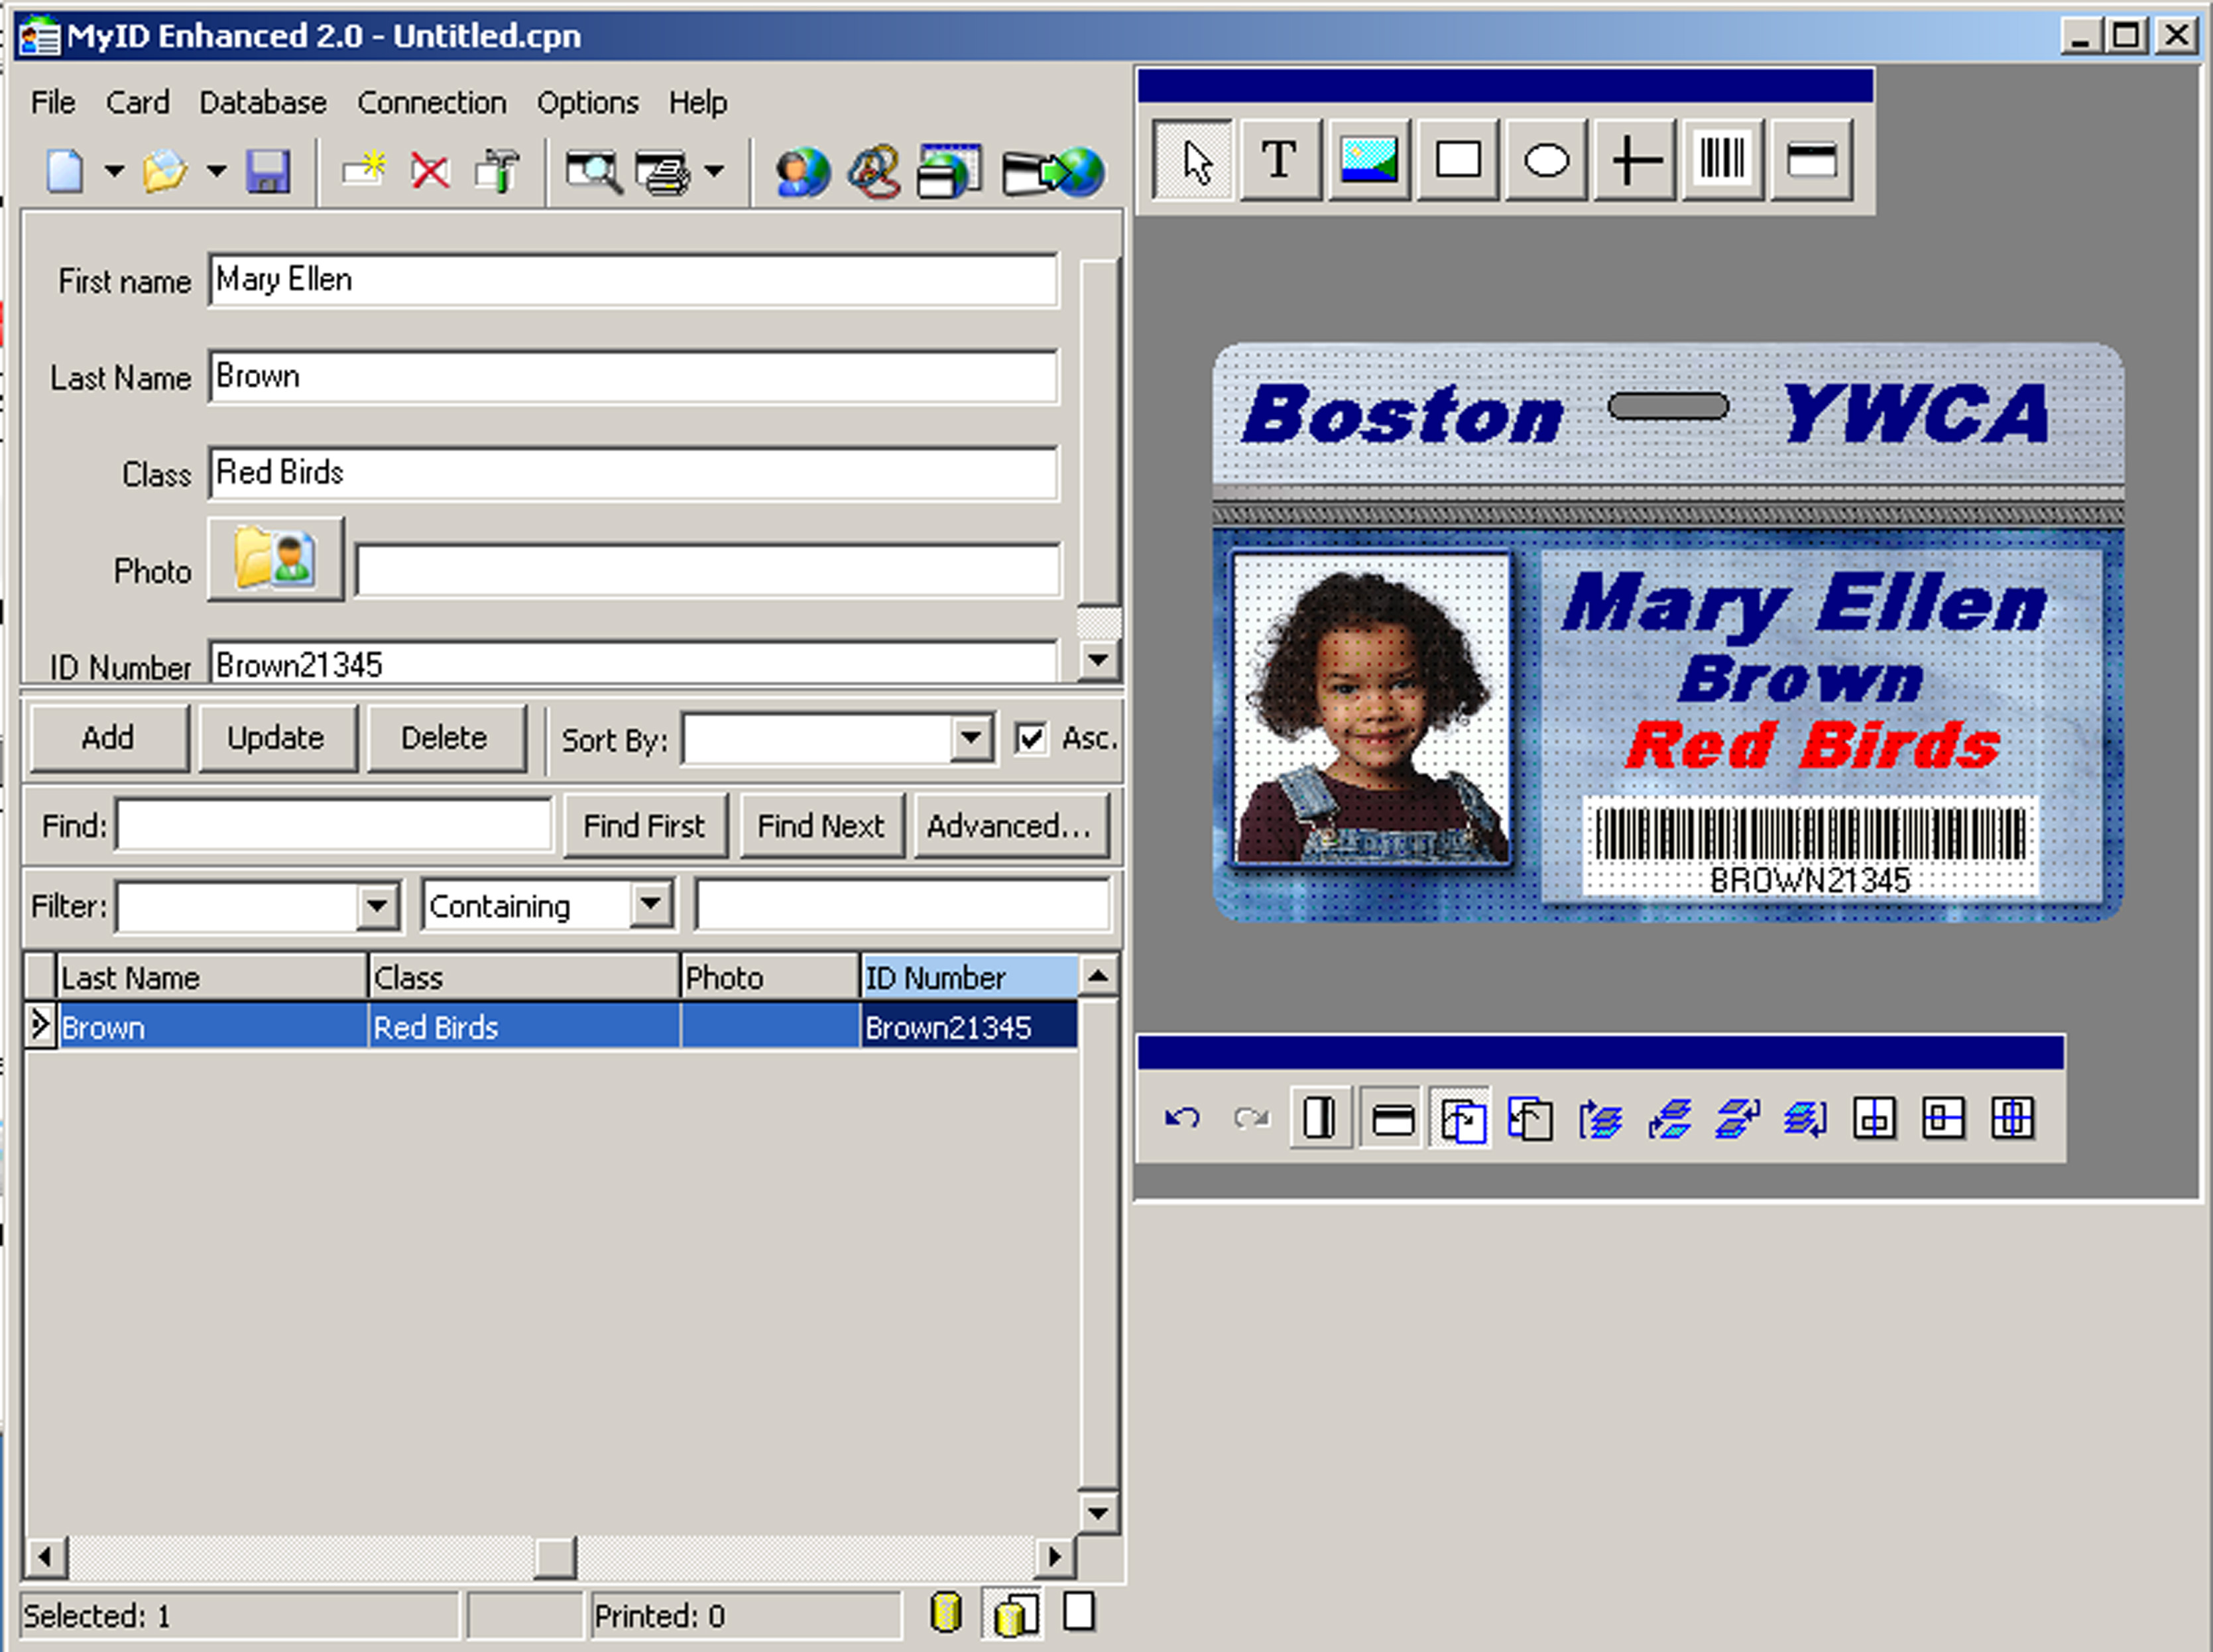Click the photo browse folder button
The image size is (2213, 1652).
tap(275, 559)
